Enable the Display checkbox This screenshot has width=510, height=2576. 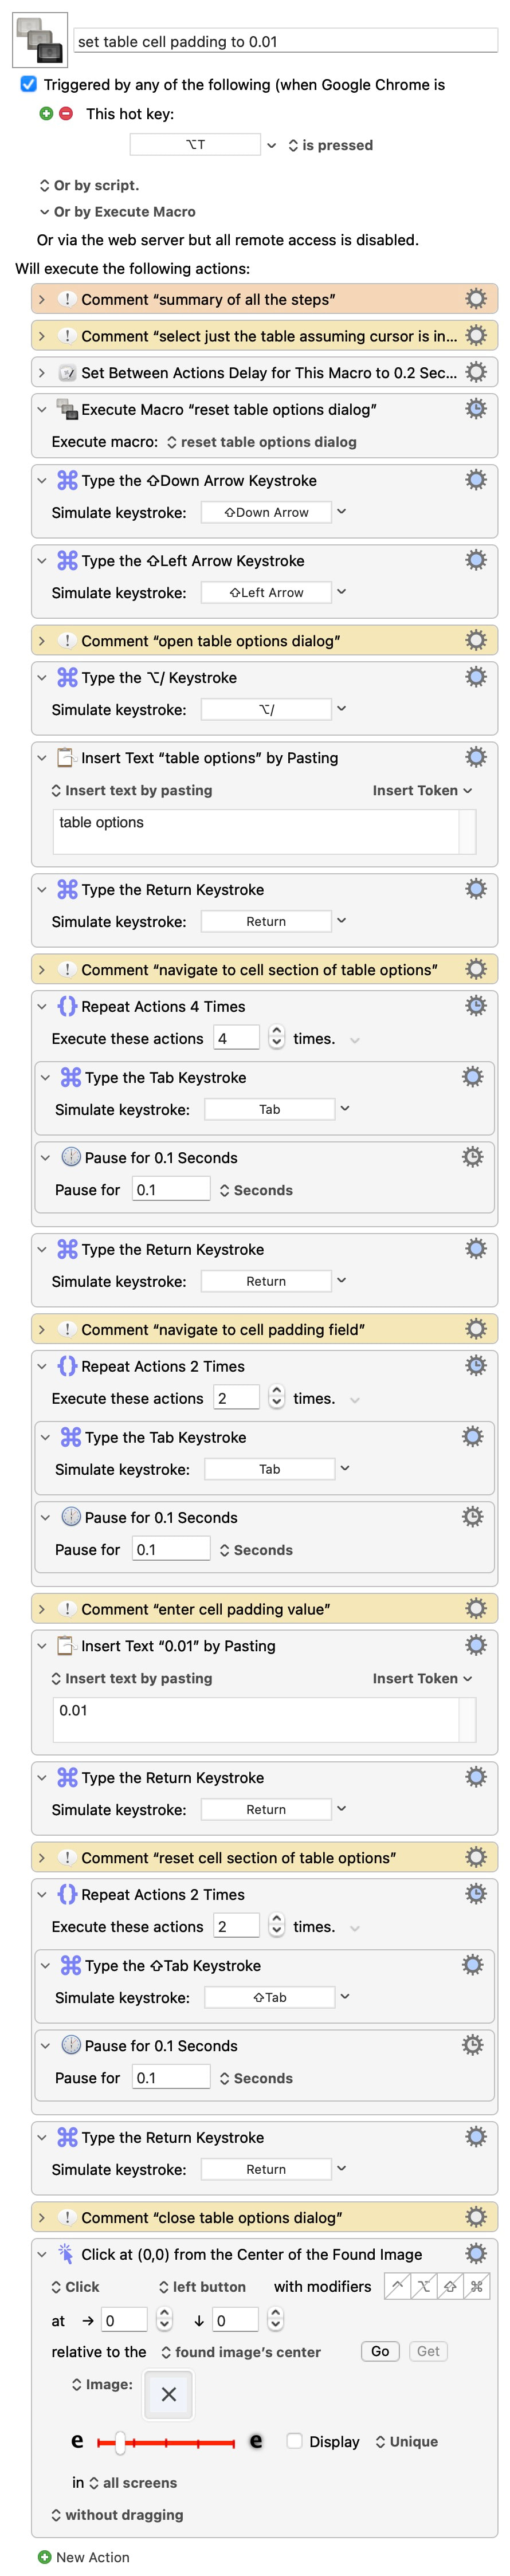(294, 2441)
